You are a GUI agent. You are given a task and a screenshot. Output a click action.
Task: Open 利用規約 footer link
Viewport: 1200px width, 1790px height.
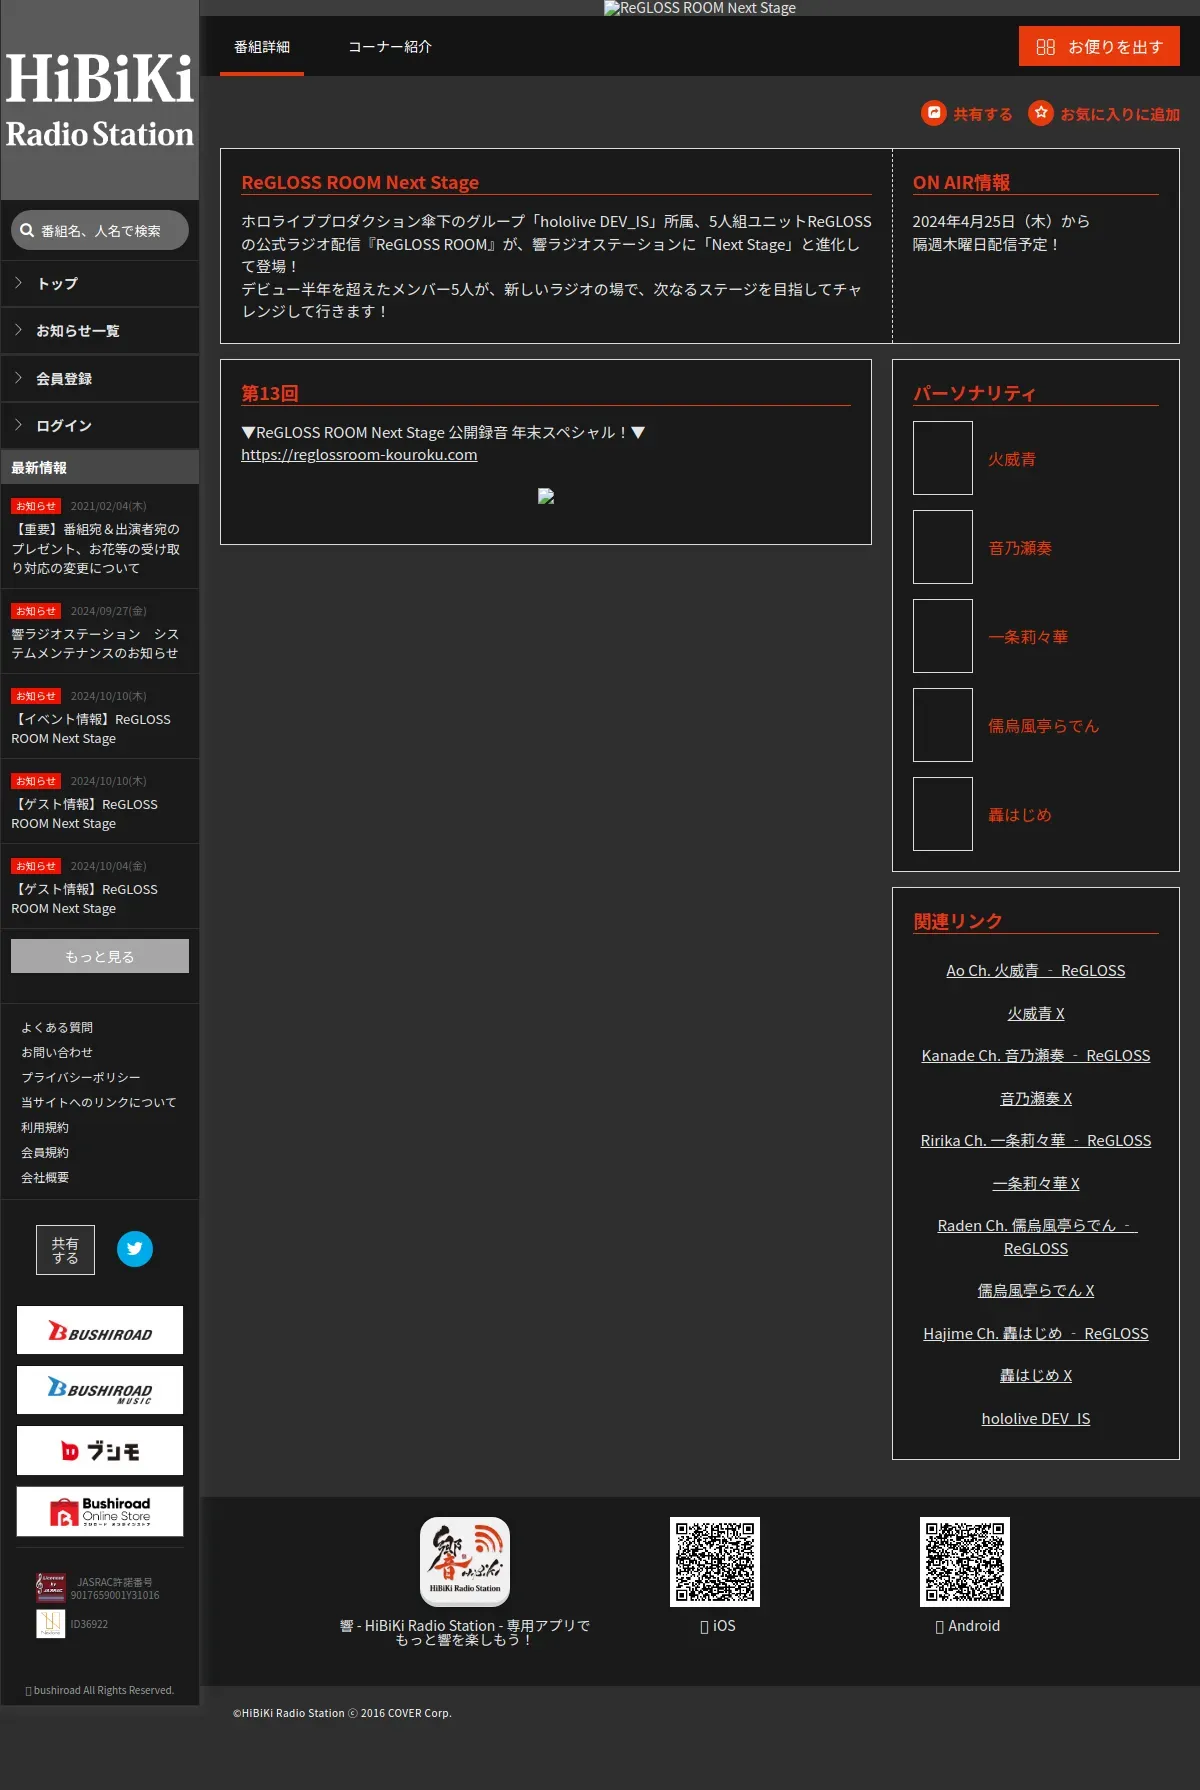[x=45, y=1127]
